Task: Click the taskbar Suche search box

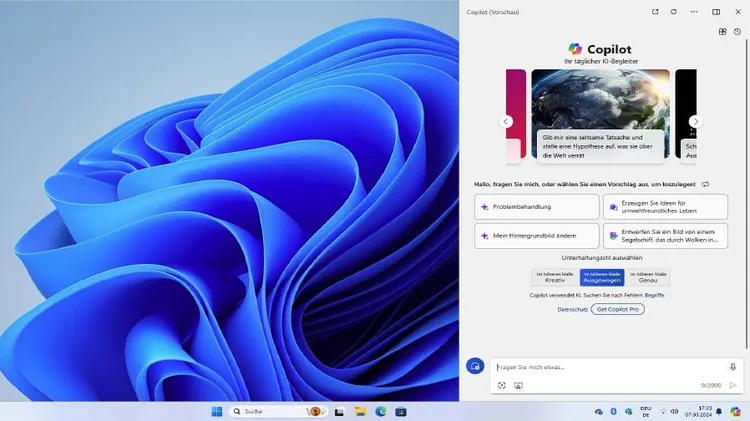Action: [x=278, y=411]
